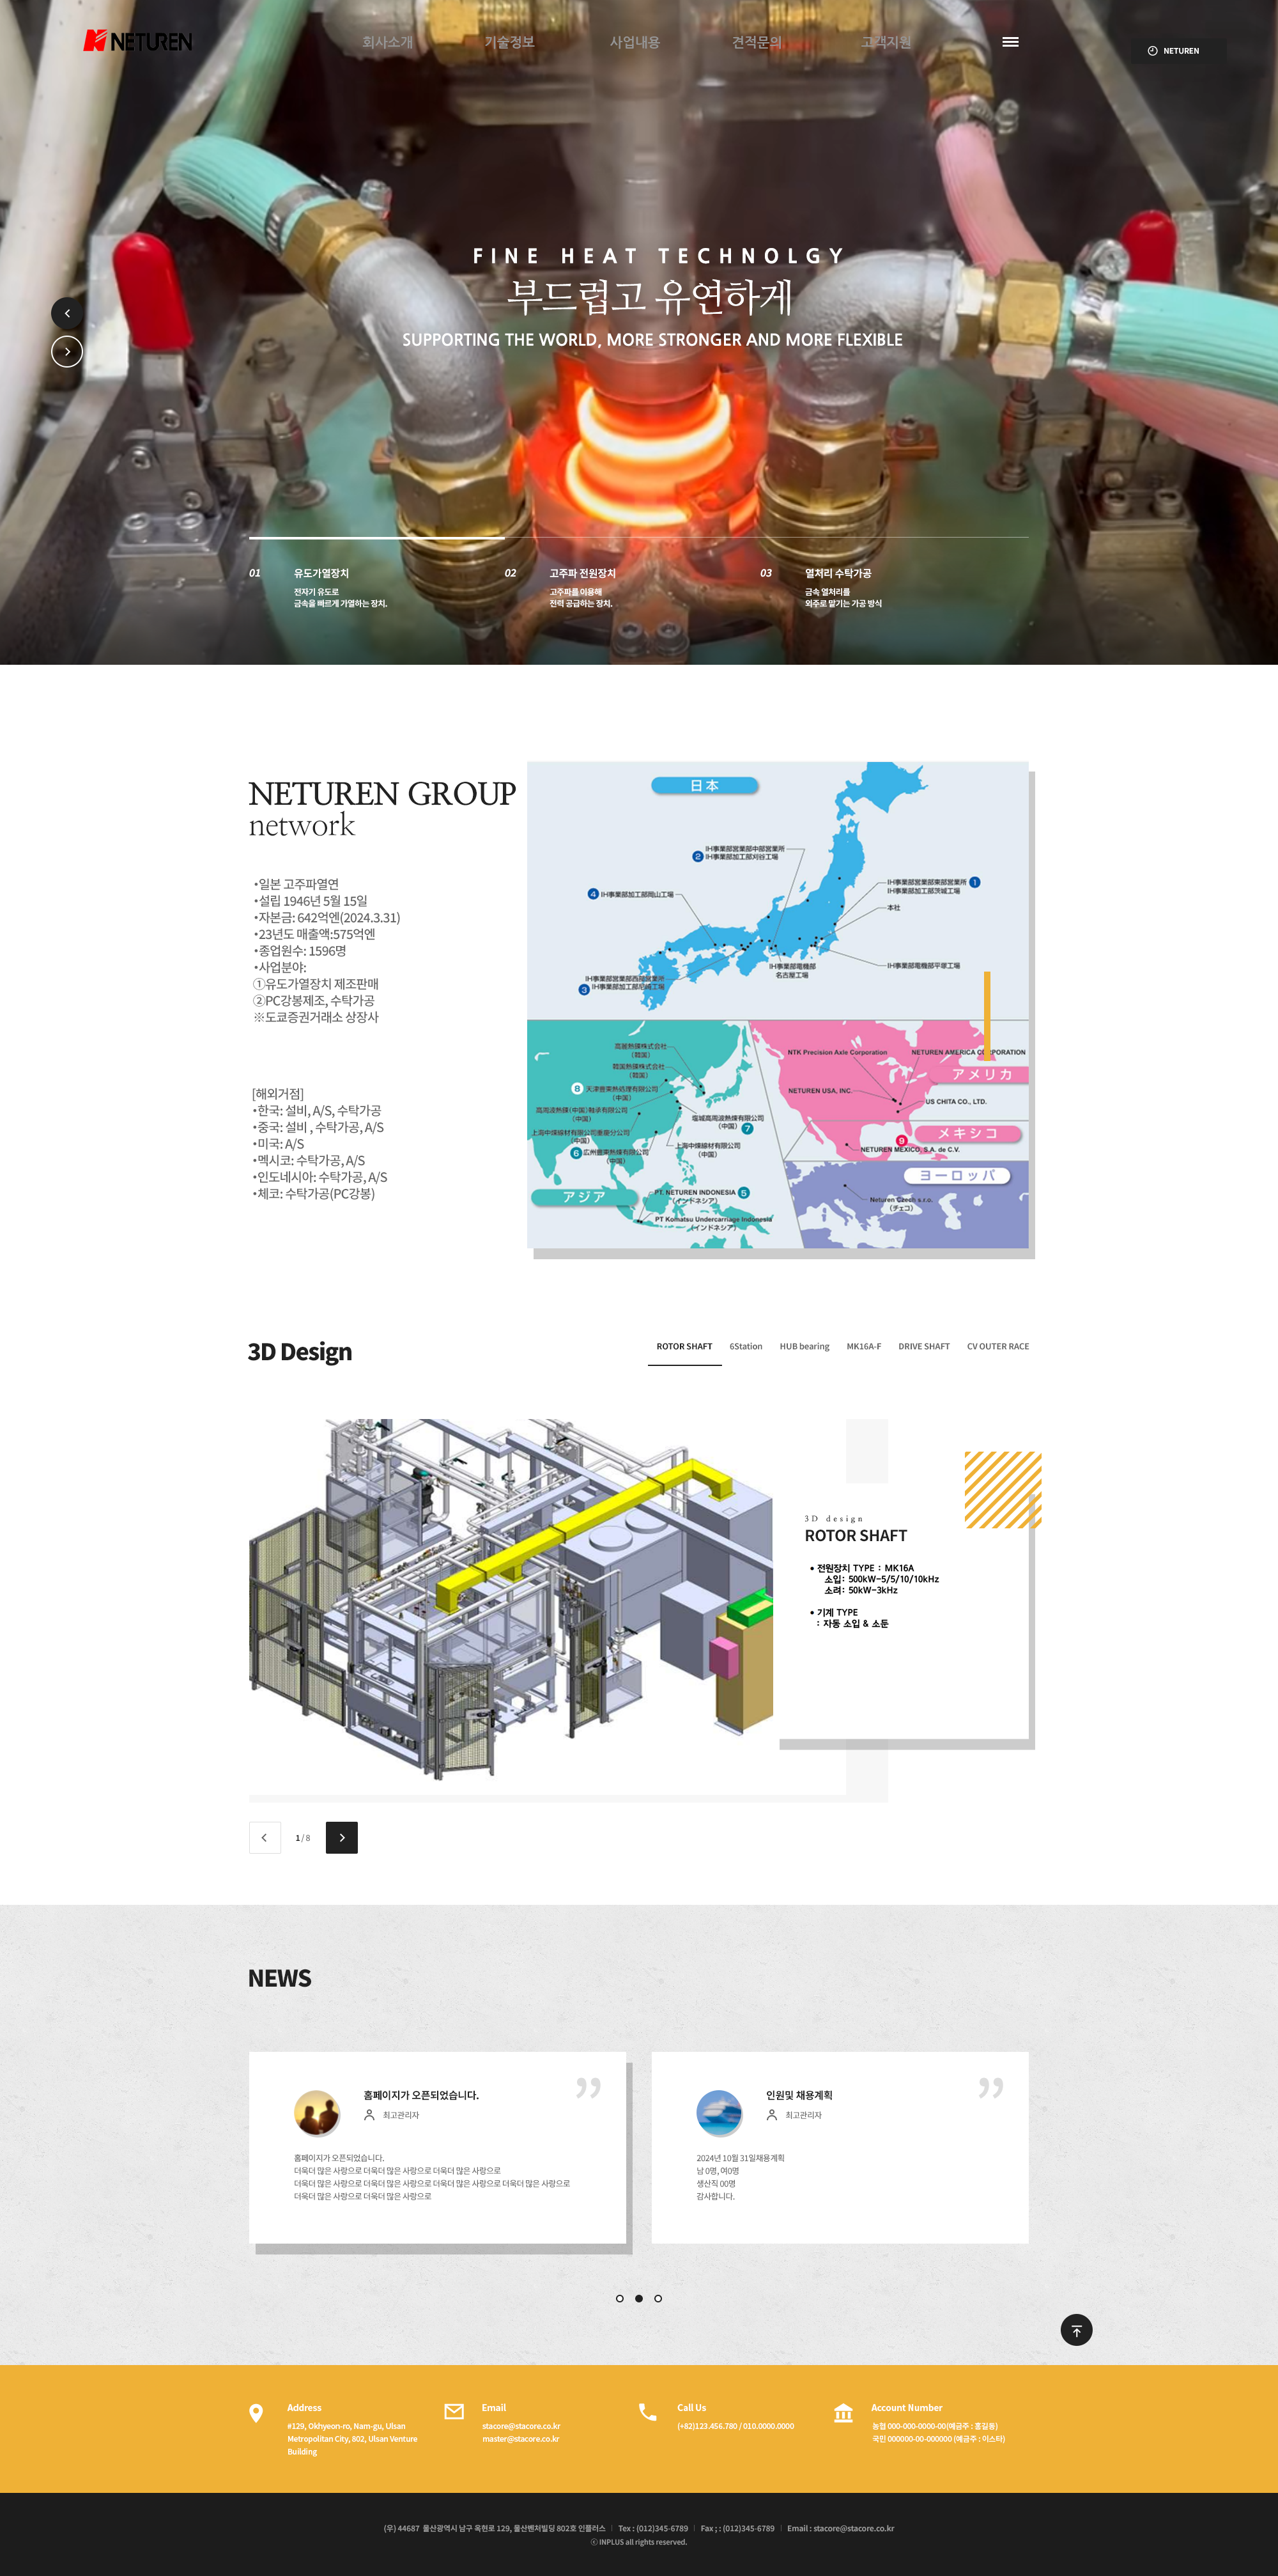Click the NETUREN button at top right
This screenshot has width=1278, height=2576.
1179,51
